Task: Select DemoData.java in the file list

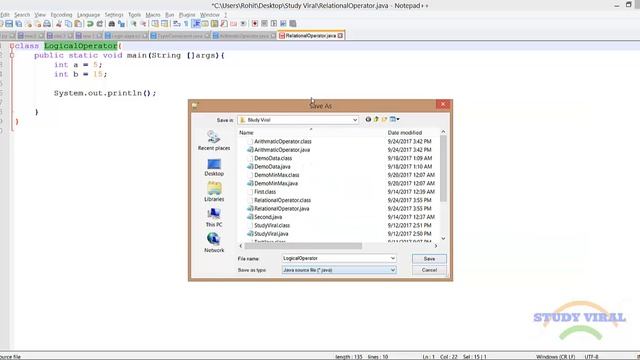Action: pyautogui.click(x=272, y=167)
